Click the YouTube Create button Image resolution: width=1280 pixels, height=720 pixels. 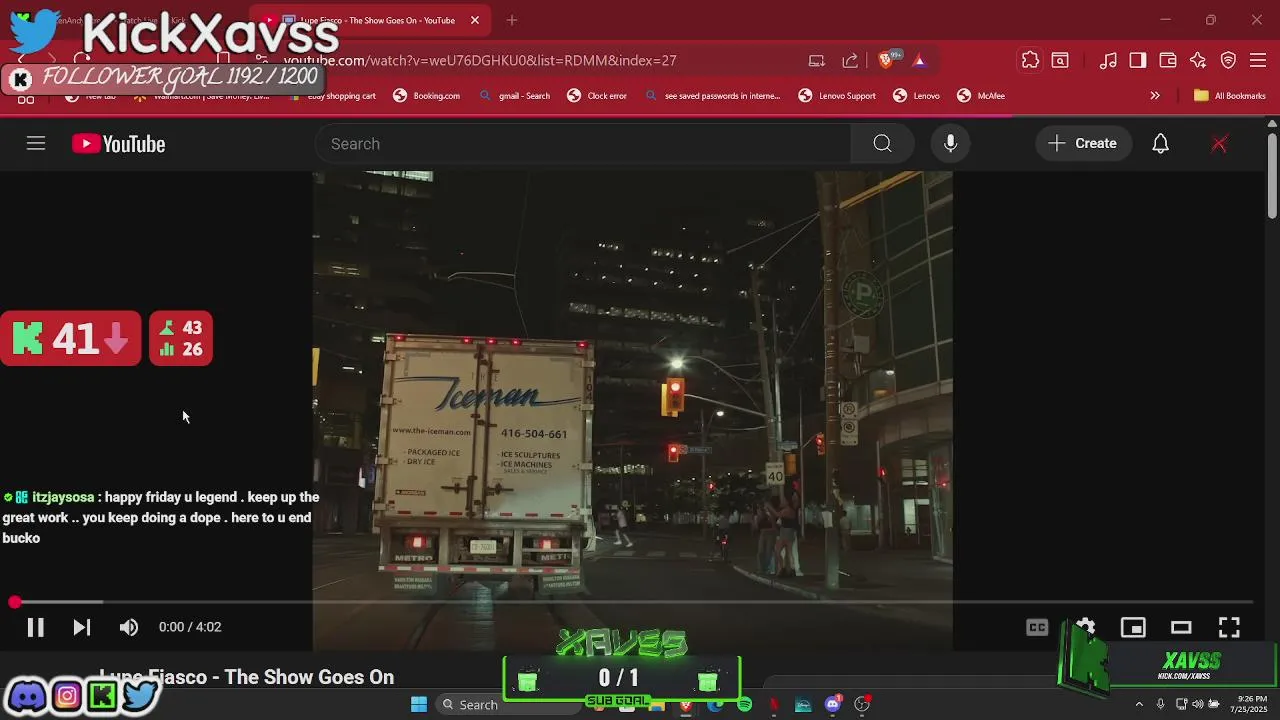[1083, 144]
